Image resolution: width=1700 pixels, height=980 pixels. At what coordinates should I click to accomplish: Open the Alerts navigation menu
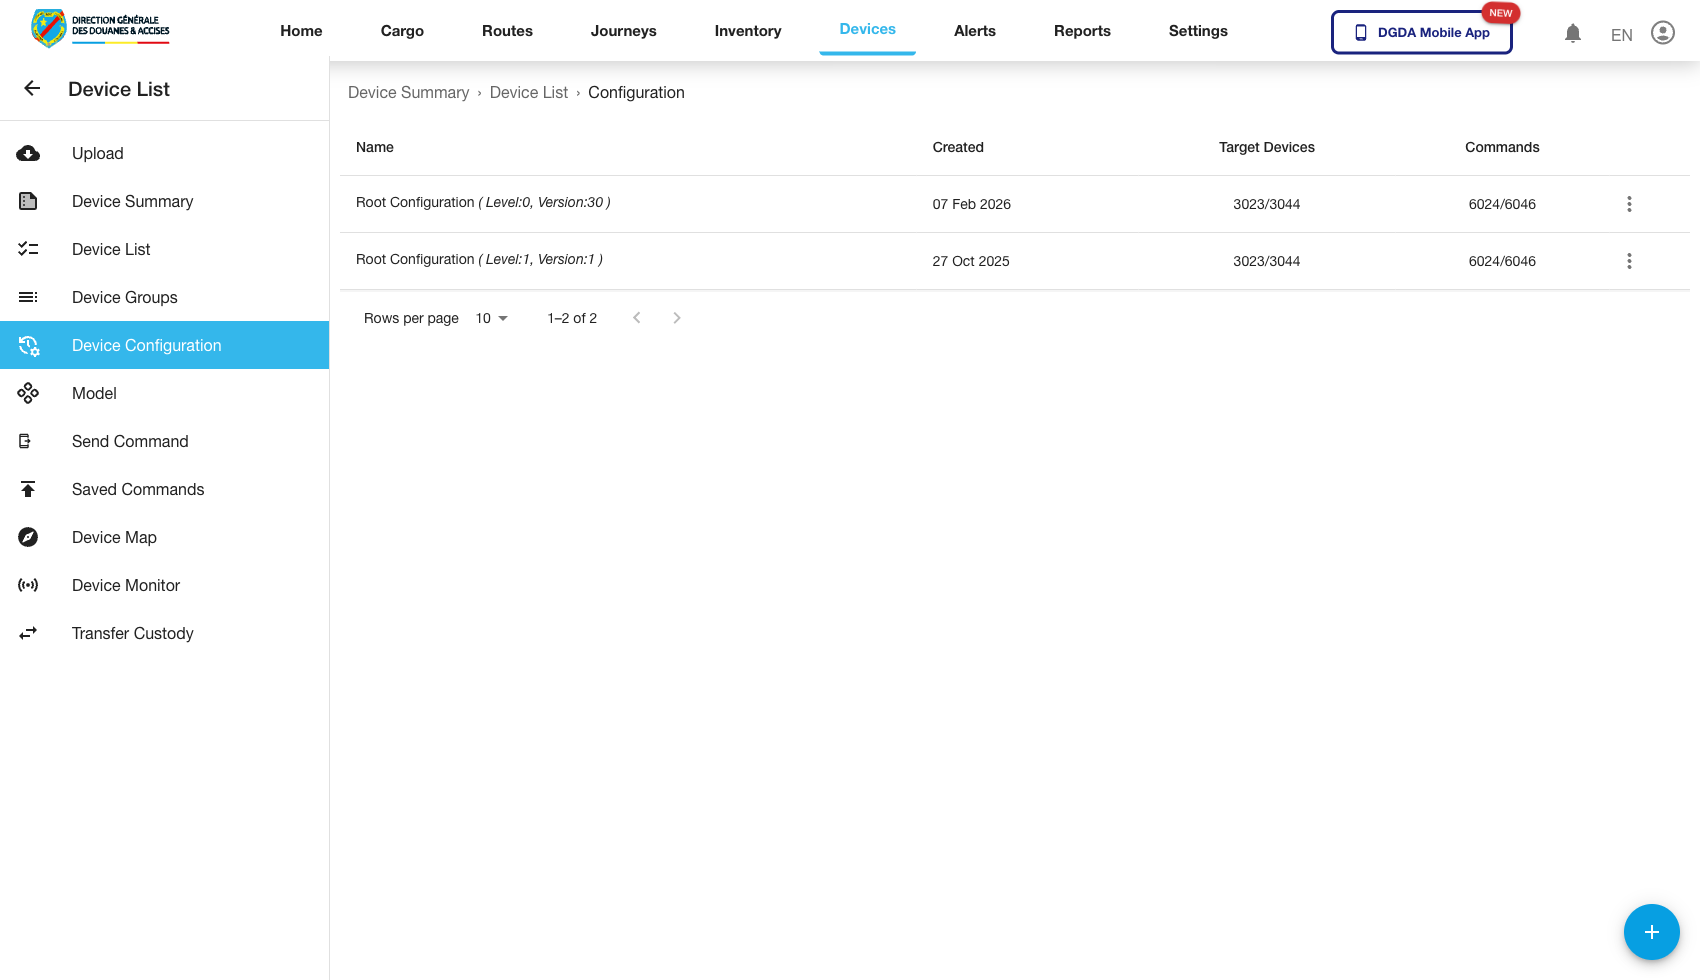pos(974,31)
